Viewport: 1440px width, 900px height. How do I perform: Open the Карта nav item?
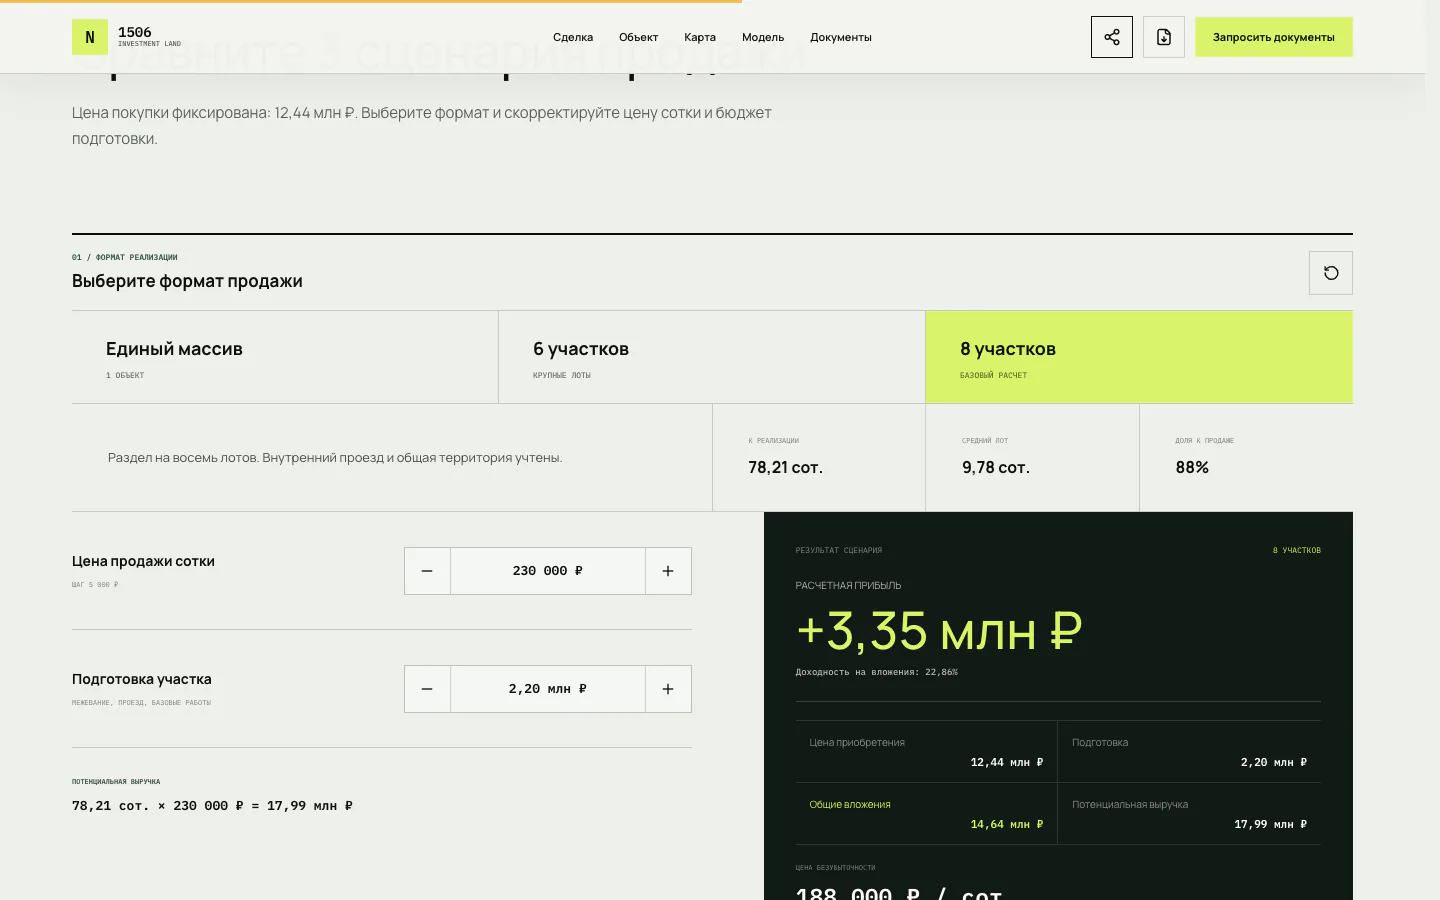tap(700, 37)
